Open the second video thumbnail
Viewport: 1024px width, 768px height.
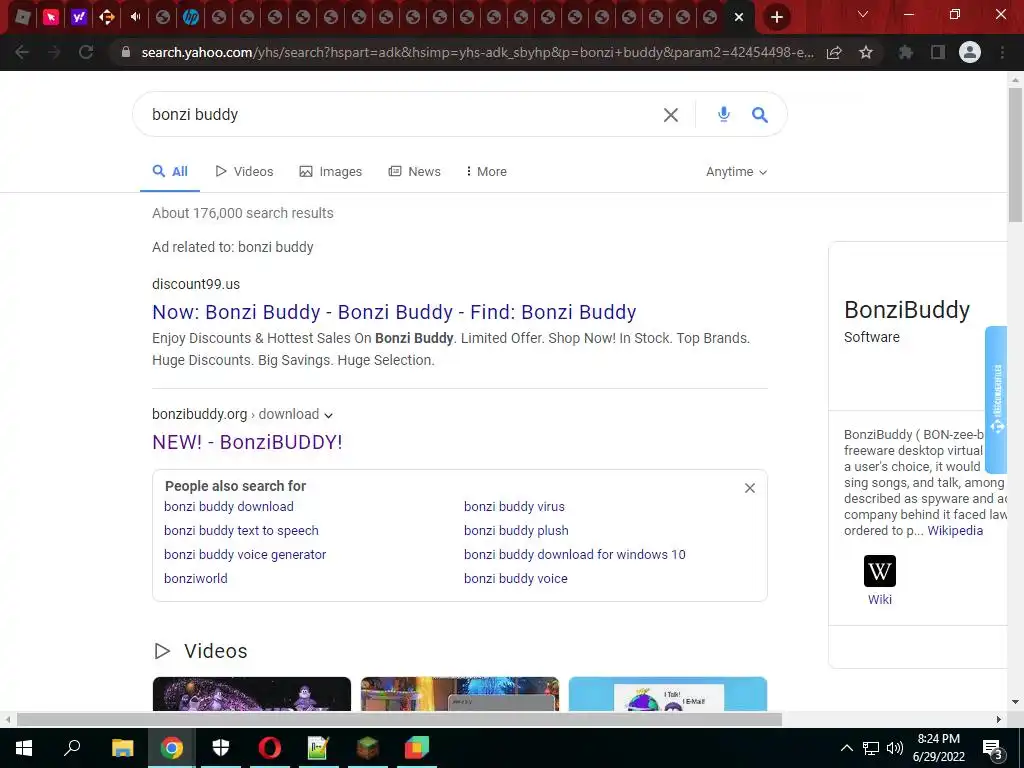click(460, 694)
